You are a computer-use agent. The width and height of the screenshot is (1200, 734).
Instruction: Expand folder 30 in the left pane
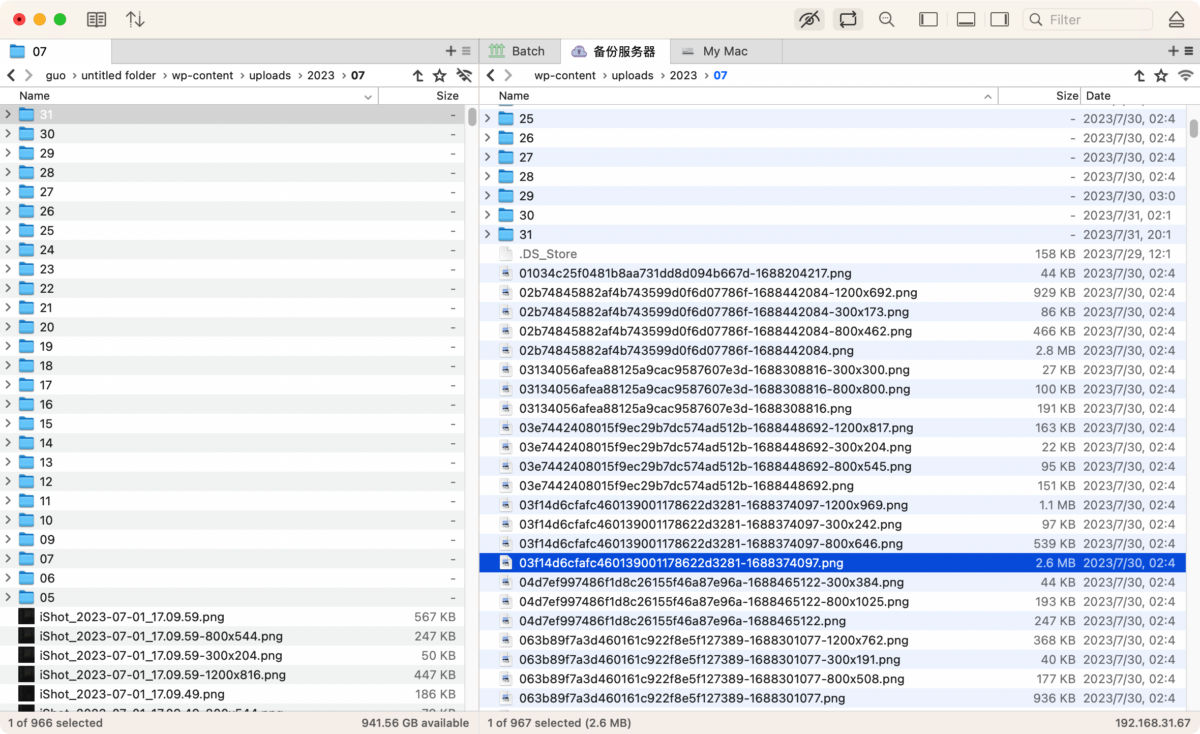[x=8, y=134]
